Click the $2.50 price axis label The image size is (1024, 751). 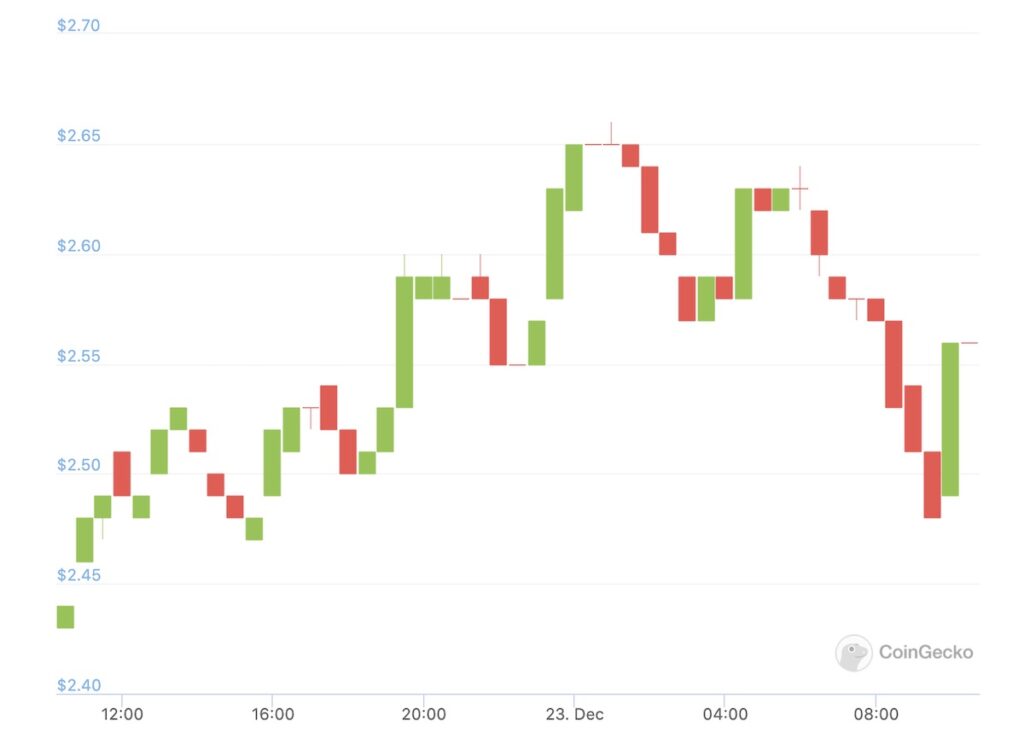click(78, 465)
